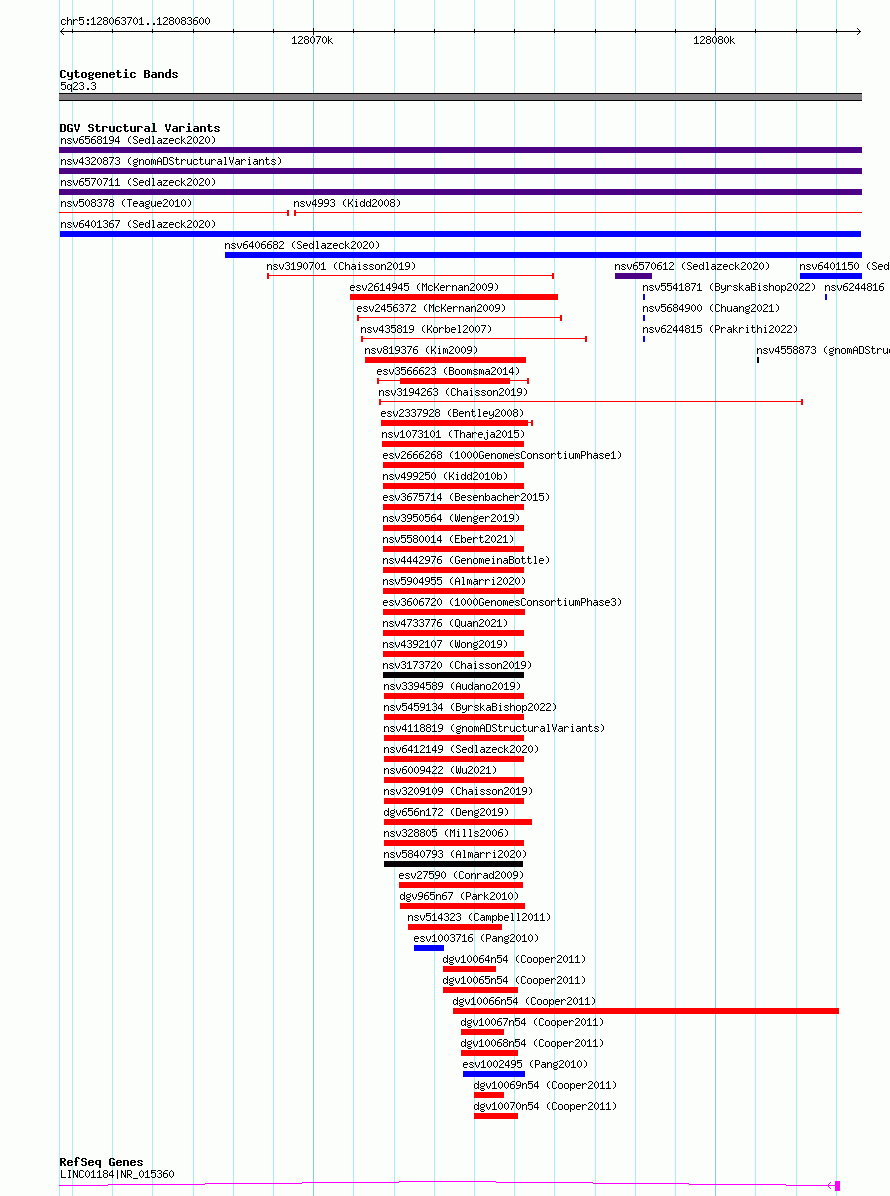Select nsv819376 (Kim2009) variant
The height and width of the screenshot is (1196, 890).
coord(421,350)
